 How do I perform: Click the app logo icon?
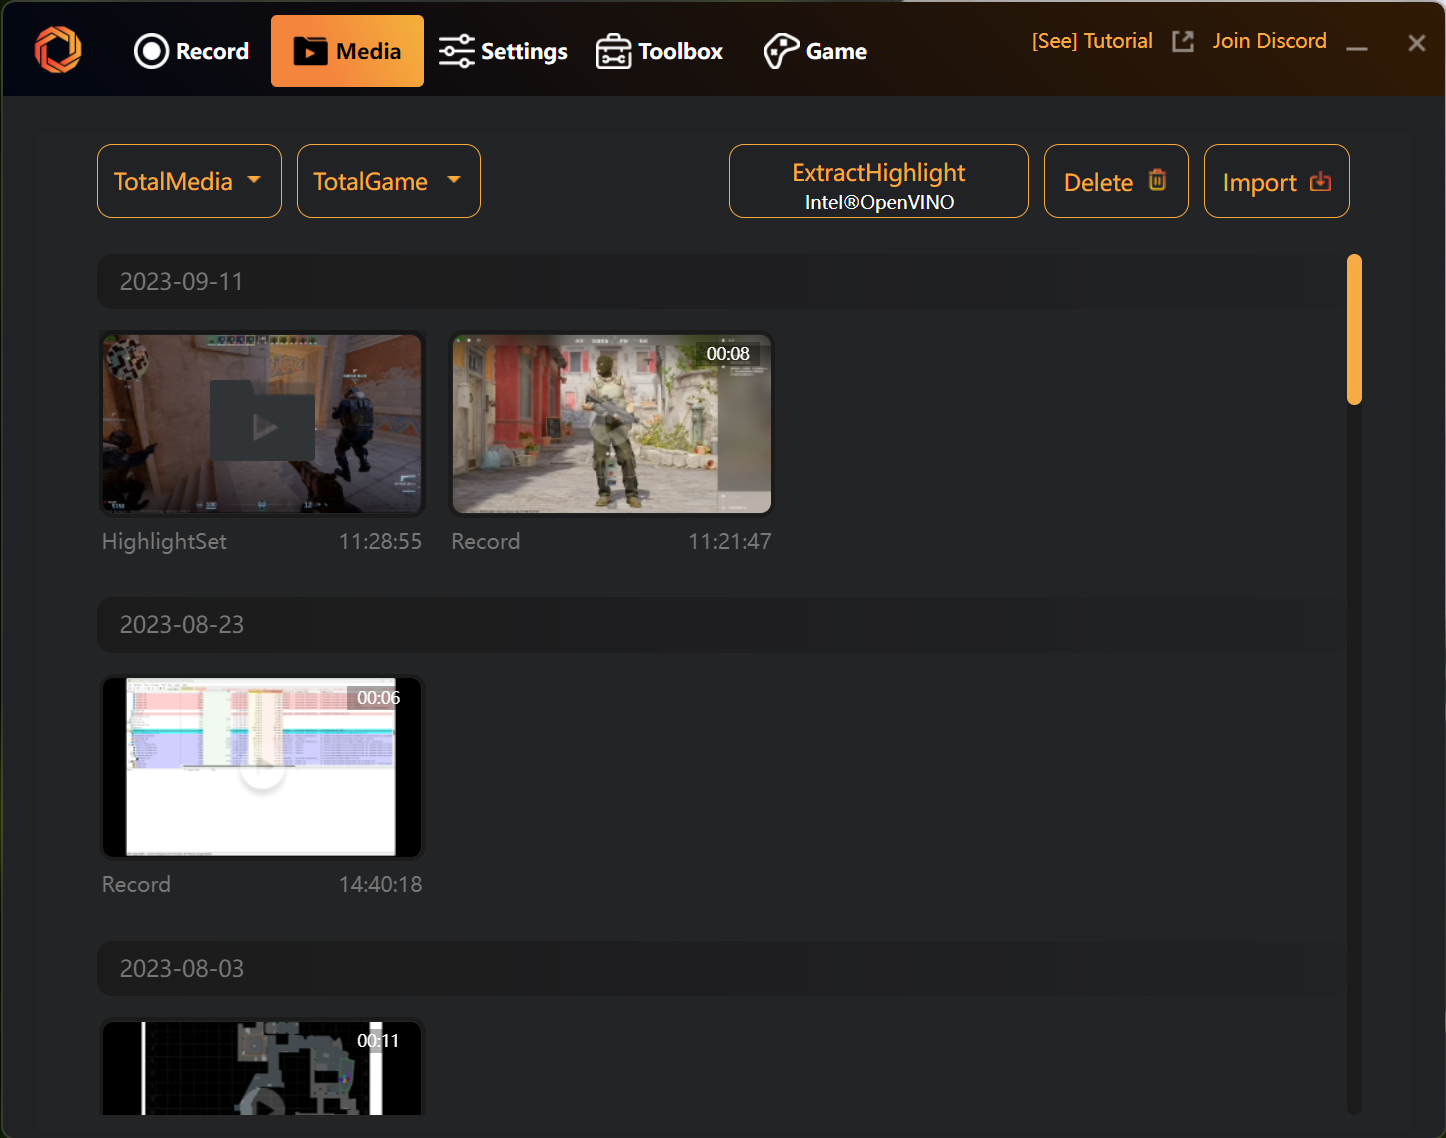click(58, 50)
